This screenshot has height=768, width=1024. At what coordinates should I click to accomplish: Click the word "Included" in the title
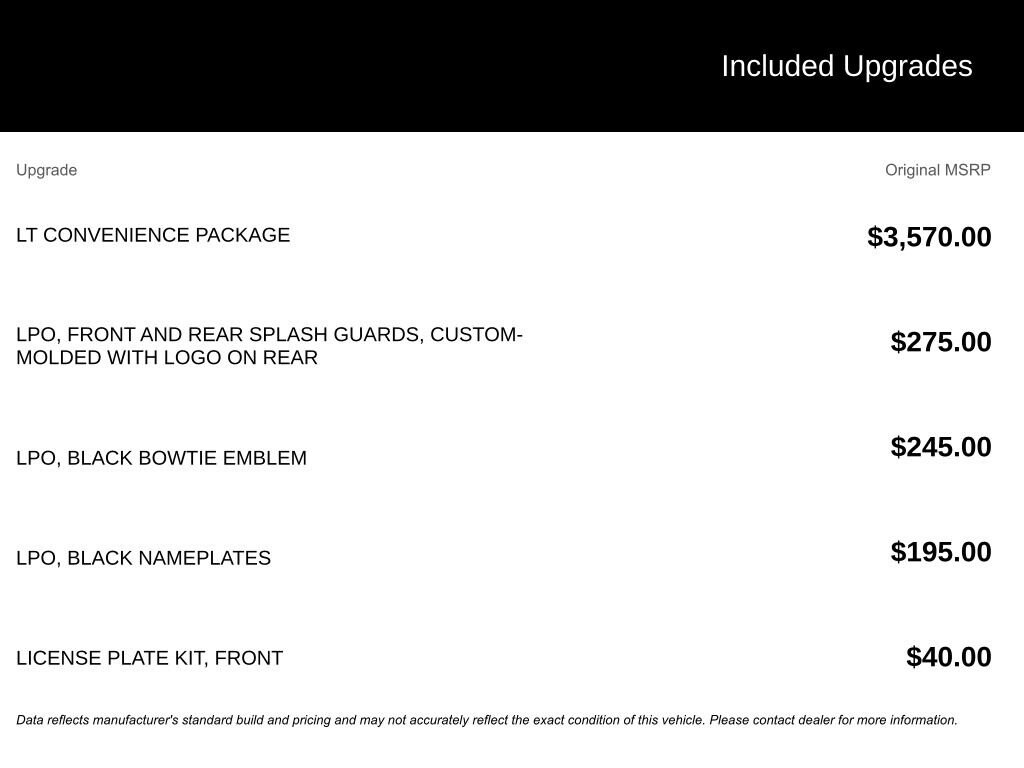pos(777,66)
